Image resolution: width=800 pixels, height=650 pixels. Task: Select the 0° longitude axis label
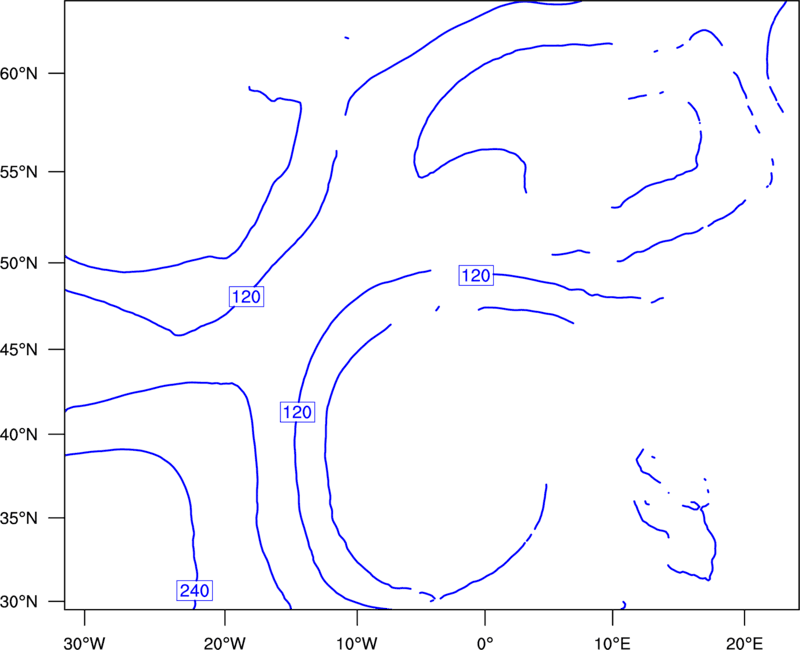tap(485, 643)
